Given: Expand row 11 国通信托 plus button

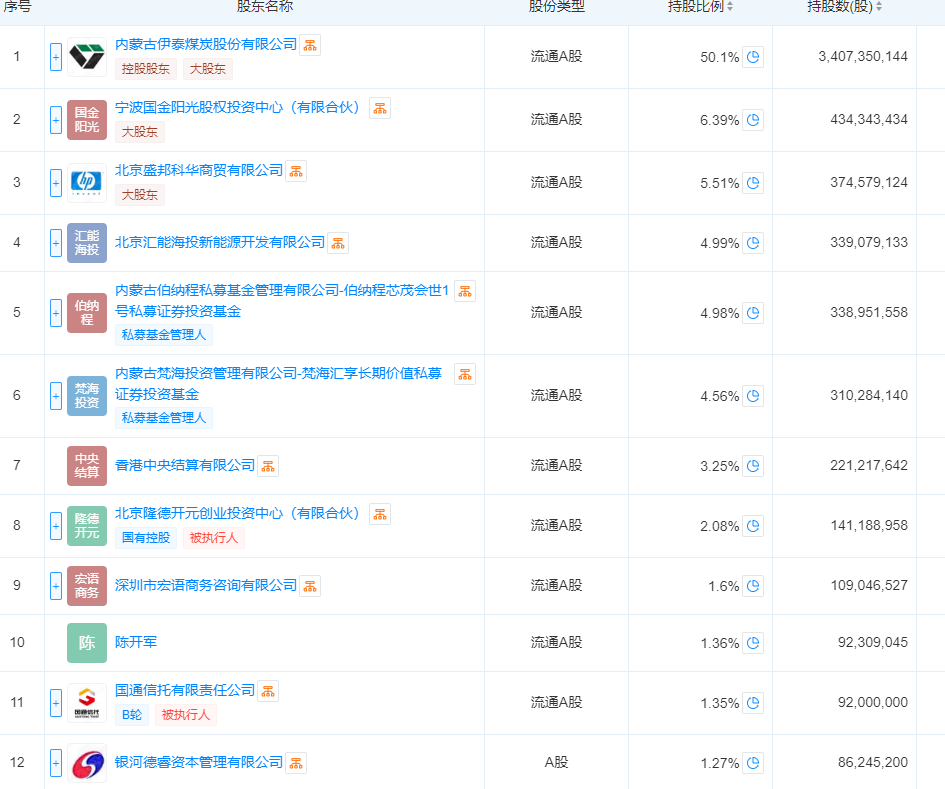Looking at the screenshot, I should pos(55,703).
